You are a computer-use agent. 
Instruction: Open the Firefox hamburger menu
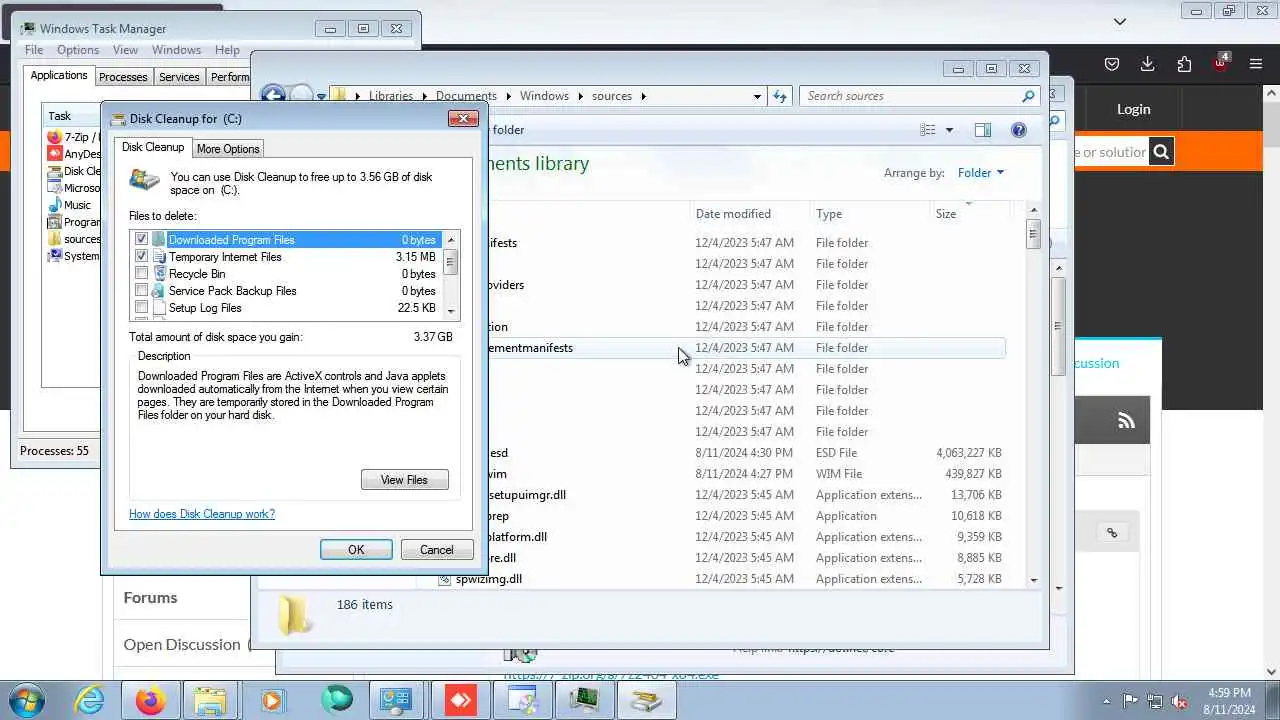pyautogui.click(x=1256, y=64)
